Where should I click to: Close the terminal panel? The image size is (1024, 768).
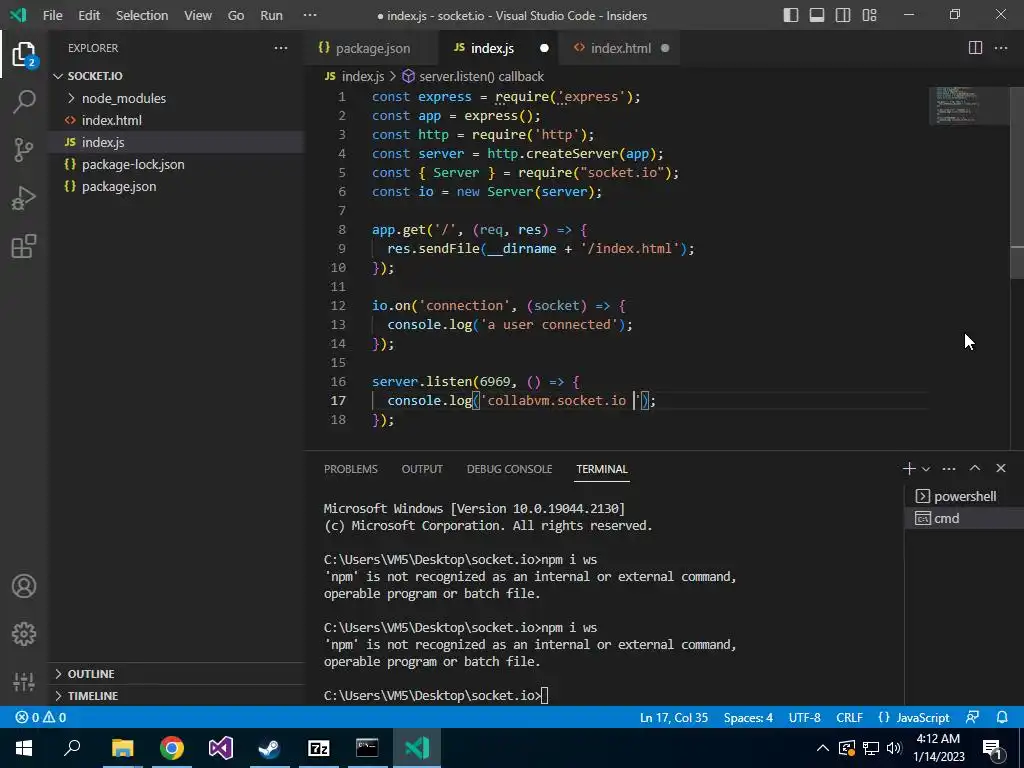click(x=1000, y=468)
